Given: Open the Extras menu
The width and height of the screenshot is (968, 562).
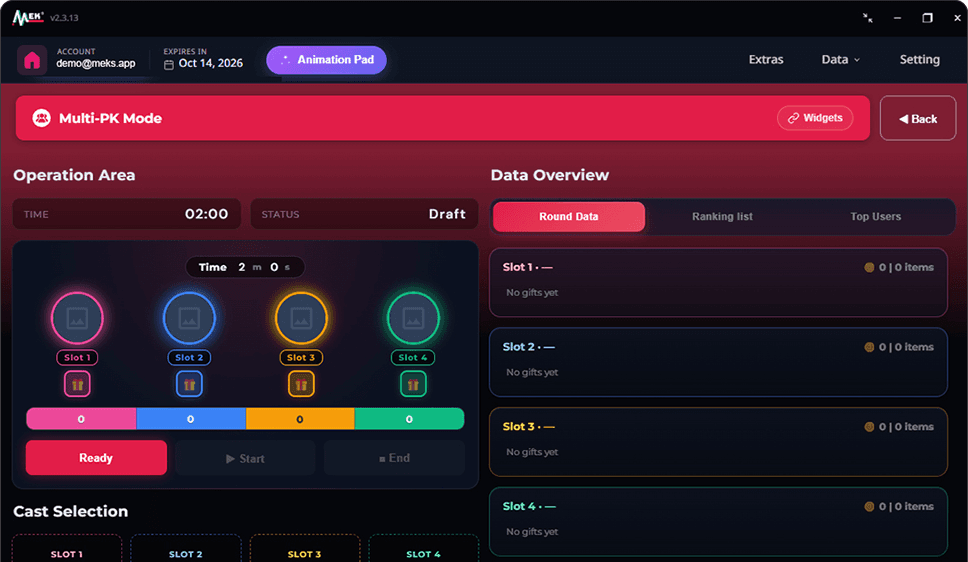Looking at the screenshot, I should tap(766, 60).
